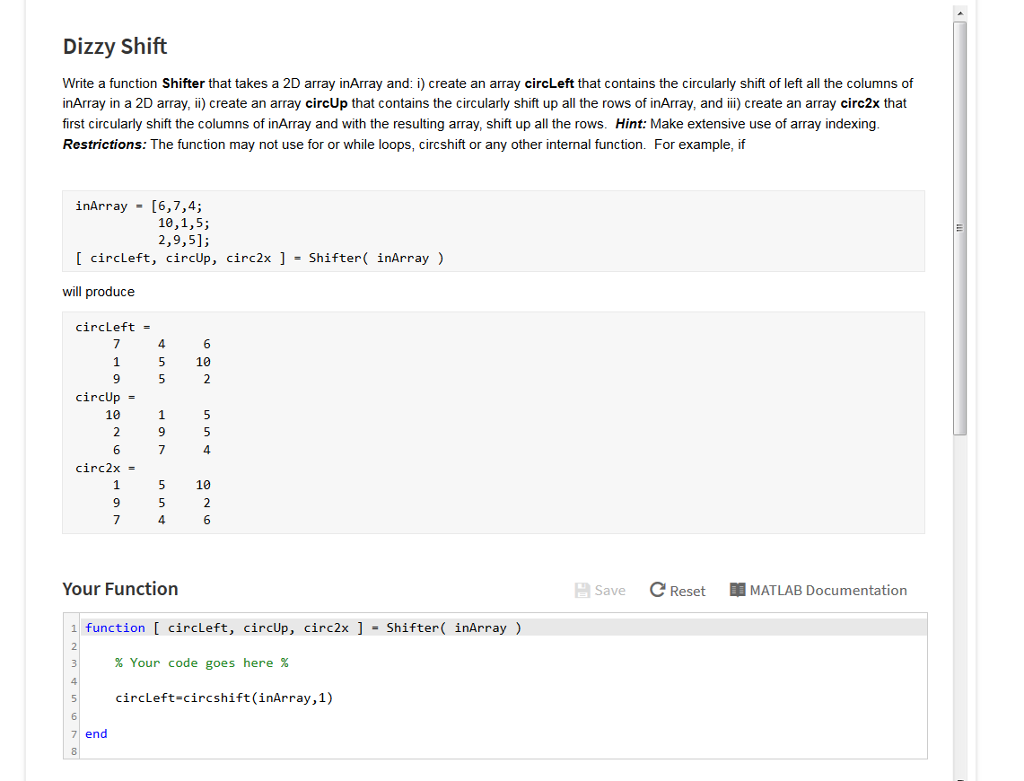Viewport: 1024px width, 781px height.
Task: Click line number 5 in the editor
Action: pos(73,697)
